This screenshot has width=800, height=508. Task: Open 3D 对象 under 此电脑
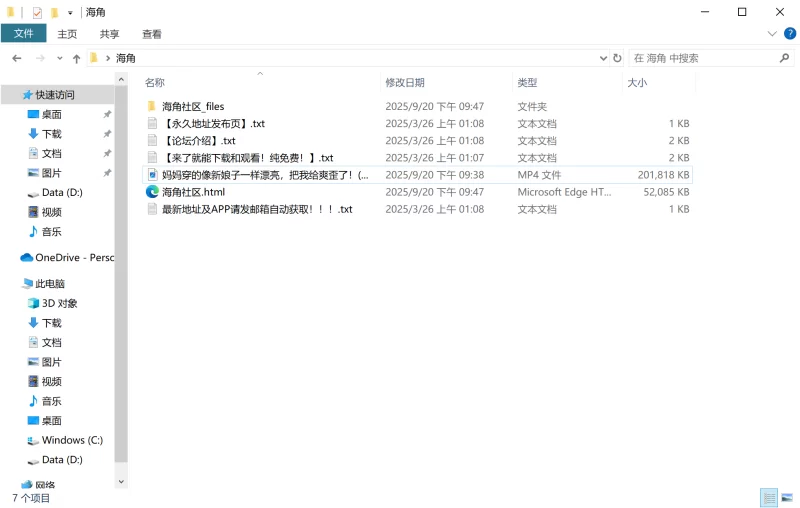(59, 303)
